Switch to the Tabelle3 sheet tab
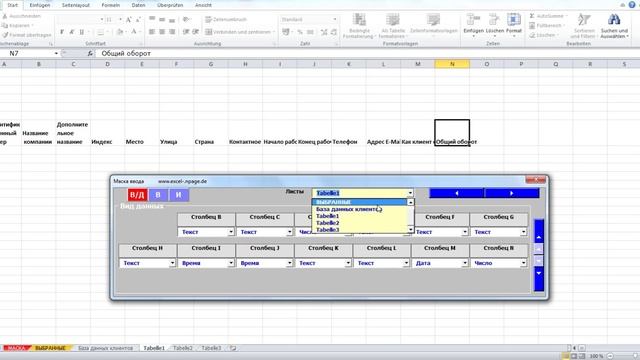Screen dimensions: 640x360 [x=211, y=348]
